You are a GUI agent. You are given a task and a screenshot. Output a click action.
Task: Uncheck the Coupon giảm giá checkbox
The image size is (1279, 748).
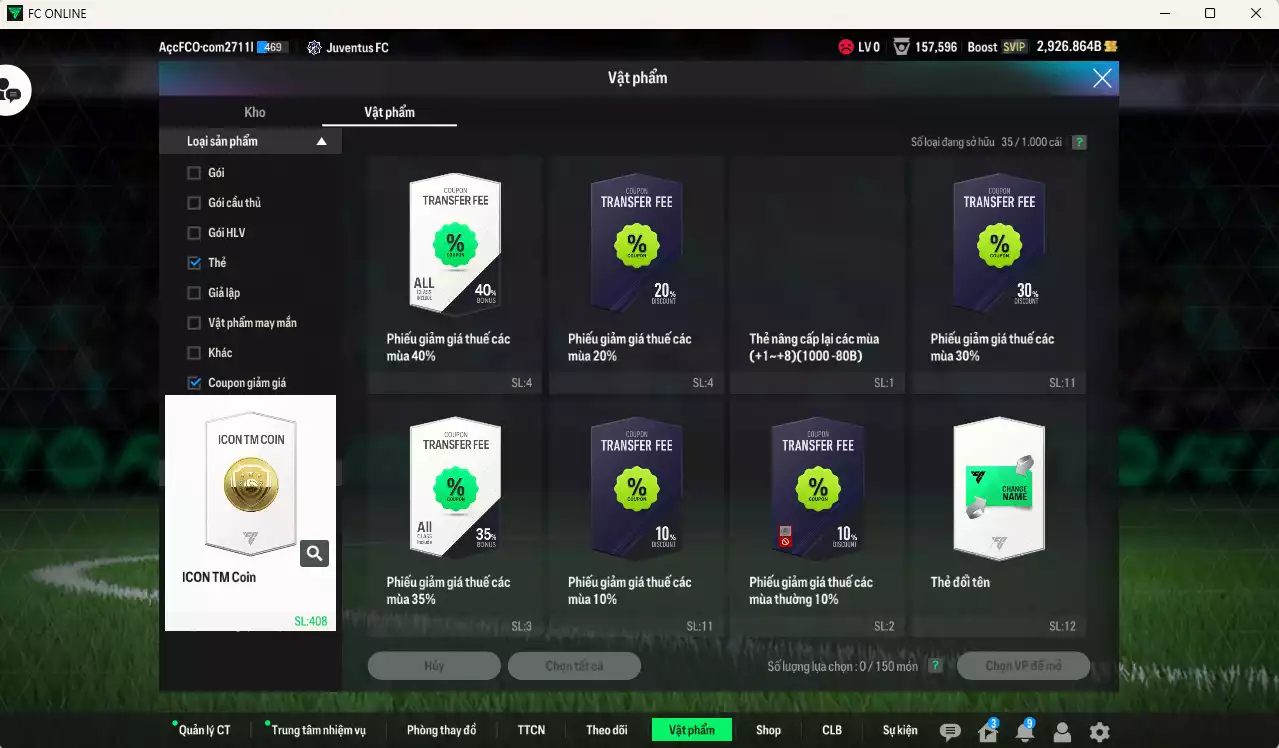(194, 383)
